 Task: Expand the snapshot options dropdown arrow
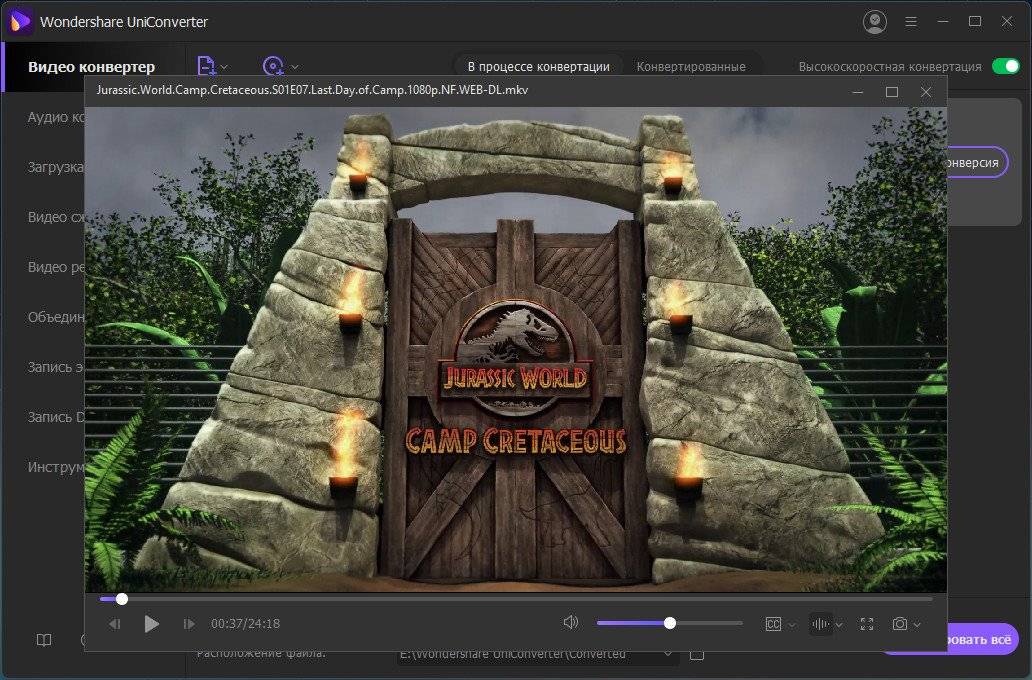917,625
